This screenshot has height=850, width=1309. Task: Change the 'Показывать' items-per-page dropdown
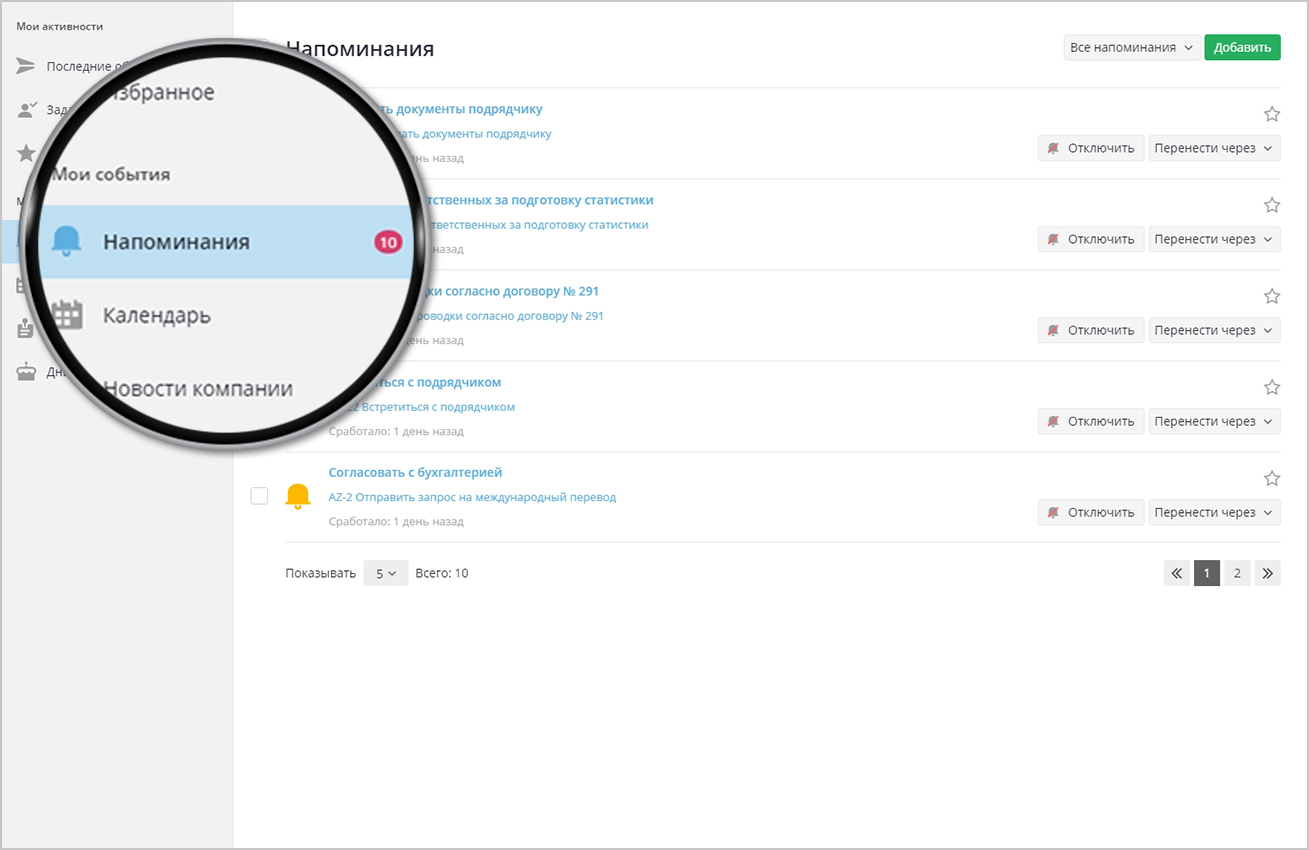tap(386, 573)
